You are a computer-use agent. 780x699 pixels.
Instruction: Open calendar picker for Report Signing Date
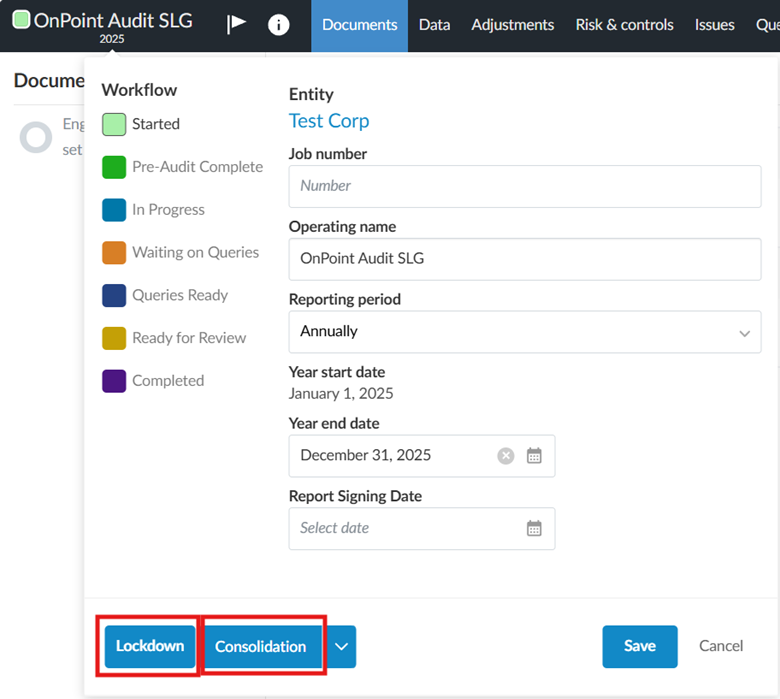point(534,528)
